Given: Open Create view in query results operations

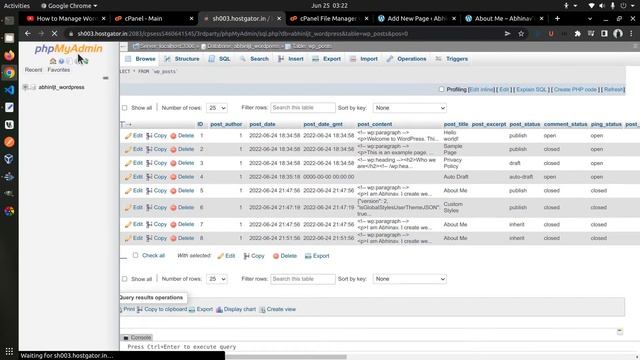Looking at the screenshot, I should (x=278, y=309).
